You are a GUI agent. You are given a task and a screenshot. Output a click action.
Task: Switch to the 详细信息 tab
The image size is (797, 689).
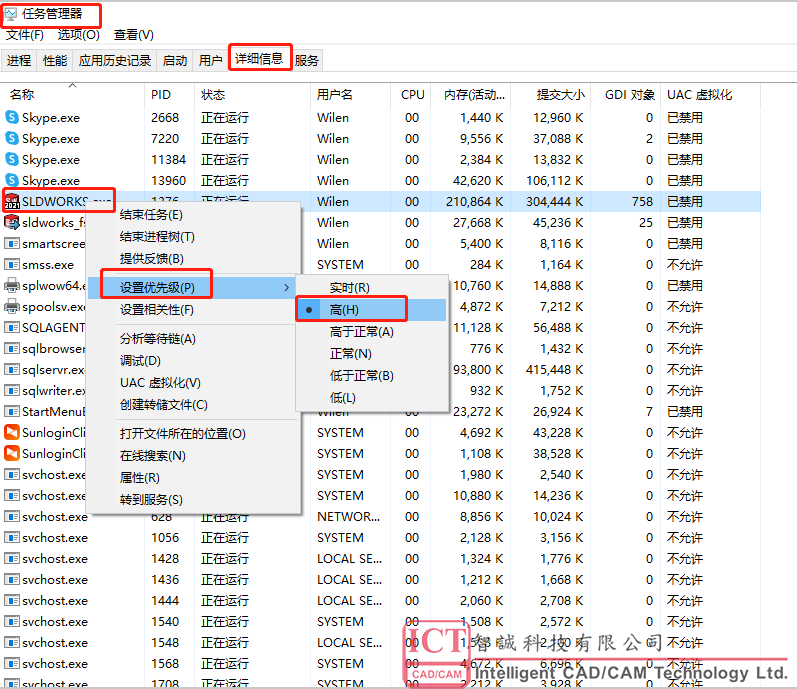(259, 59)
